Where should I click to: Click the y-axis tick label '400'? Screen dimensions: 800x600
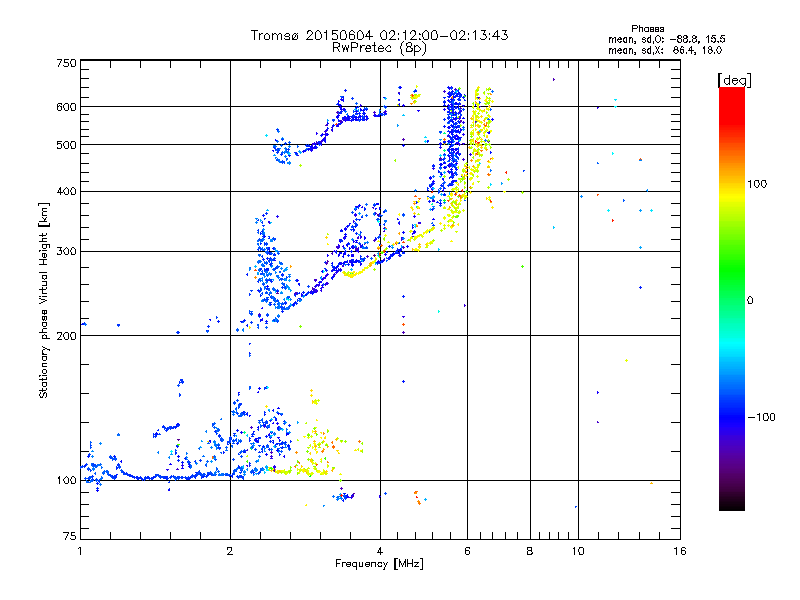point(66,192)
